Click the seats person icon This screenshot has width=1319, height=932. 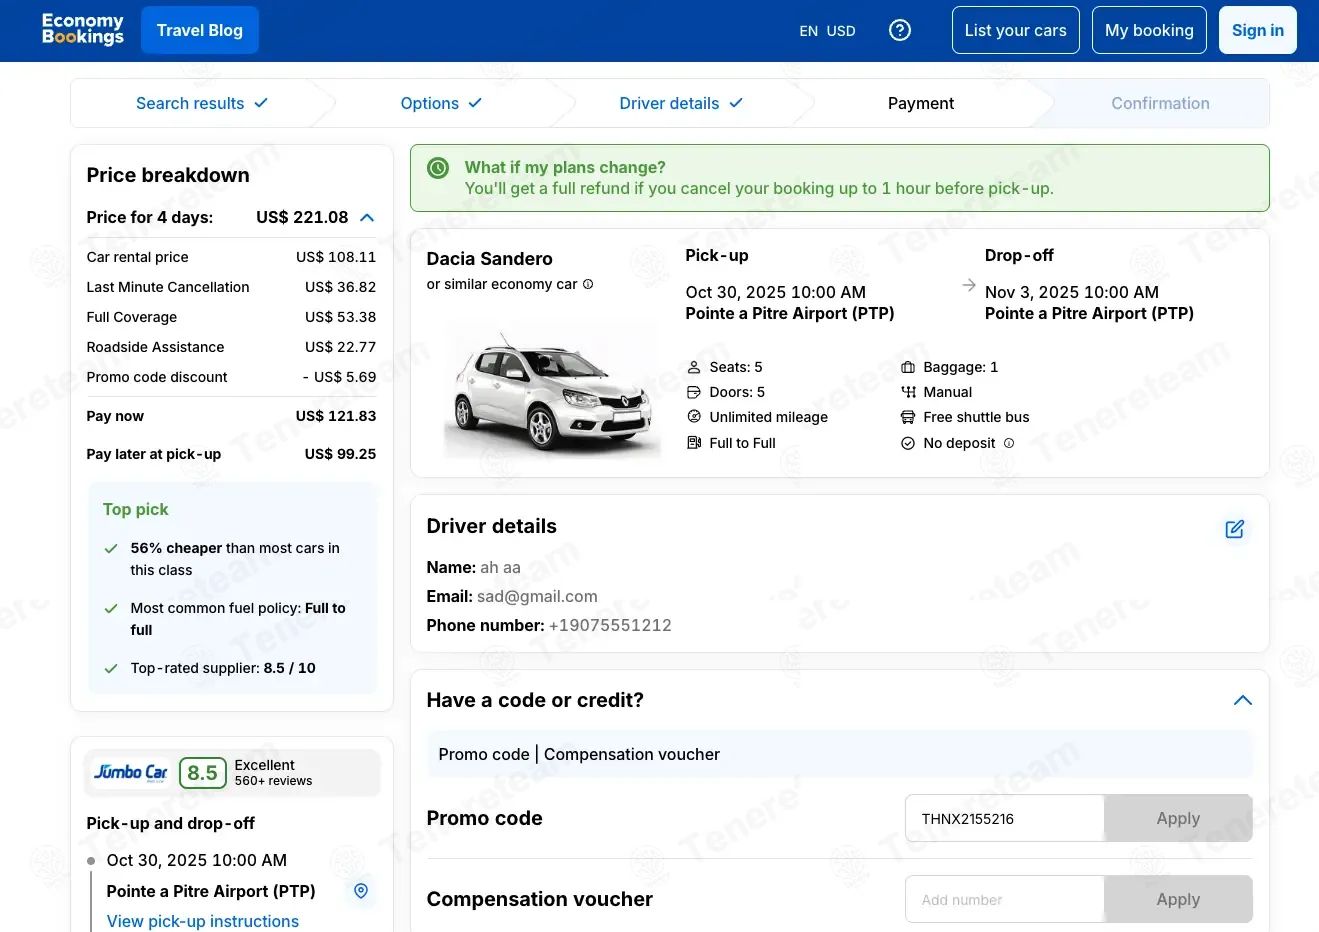(694, 367)
